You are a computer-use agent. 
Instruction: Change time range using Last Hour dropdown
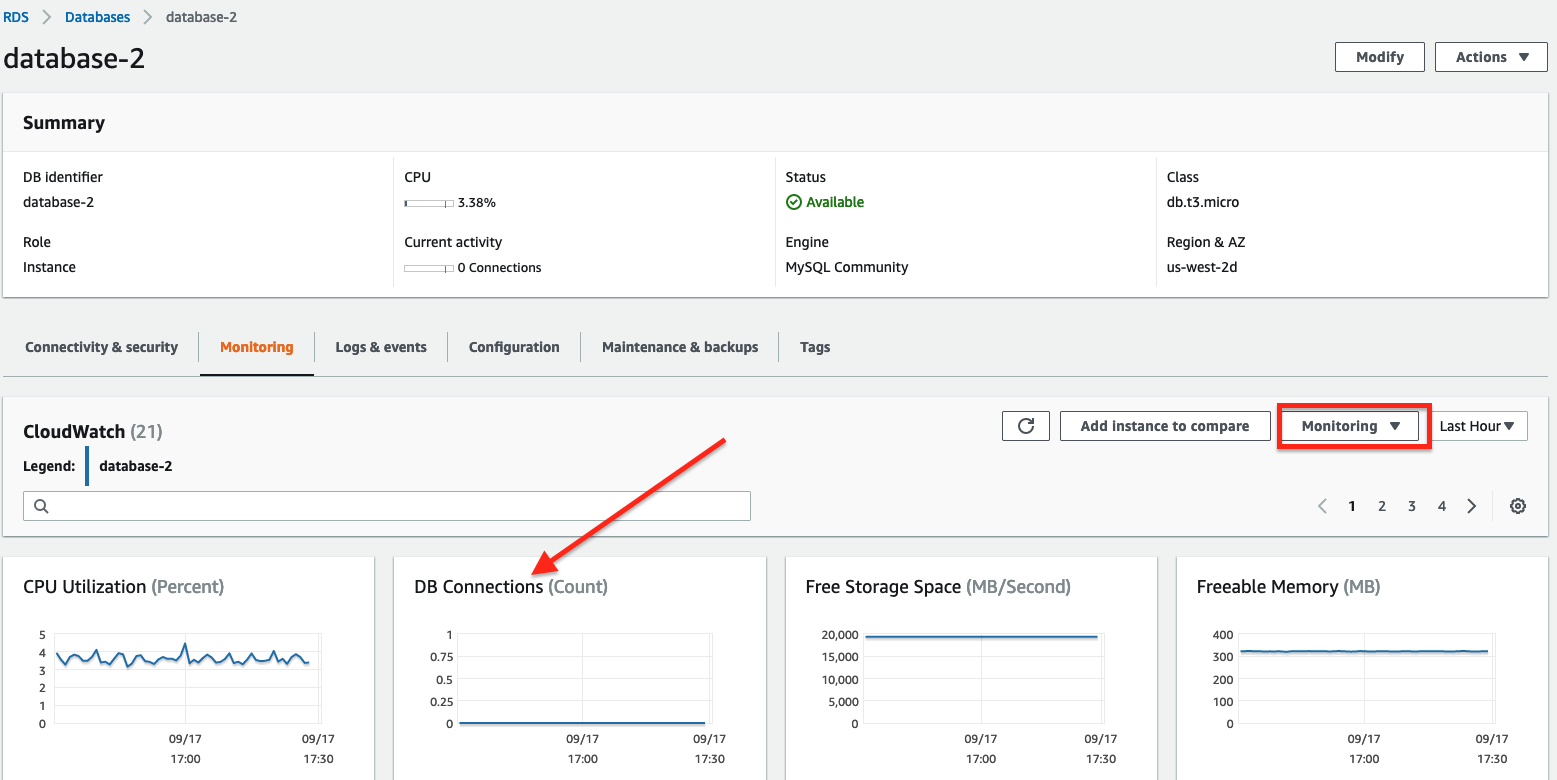(x=1478, y=425)
